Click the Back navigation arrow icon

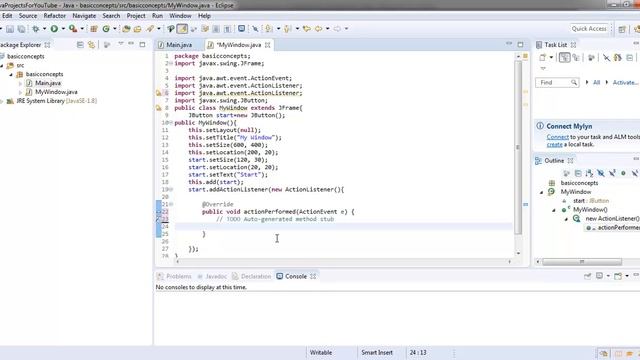[318, 29]
